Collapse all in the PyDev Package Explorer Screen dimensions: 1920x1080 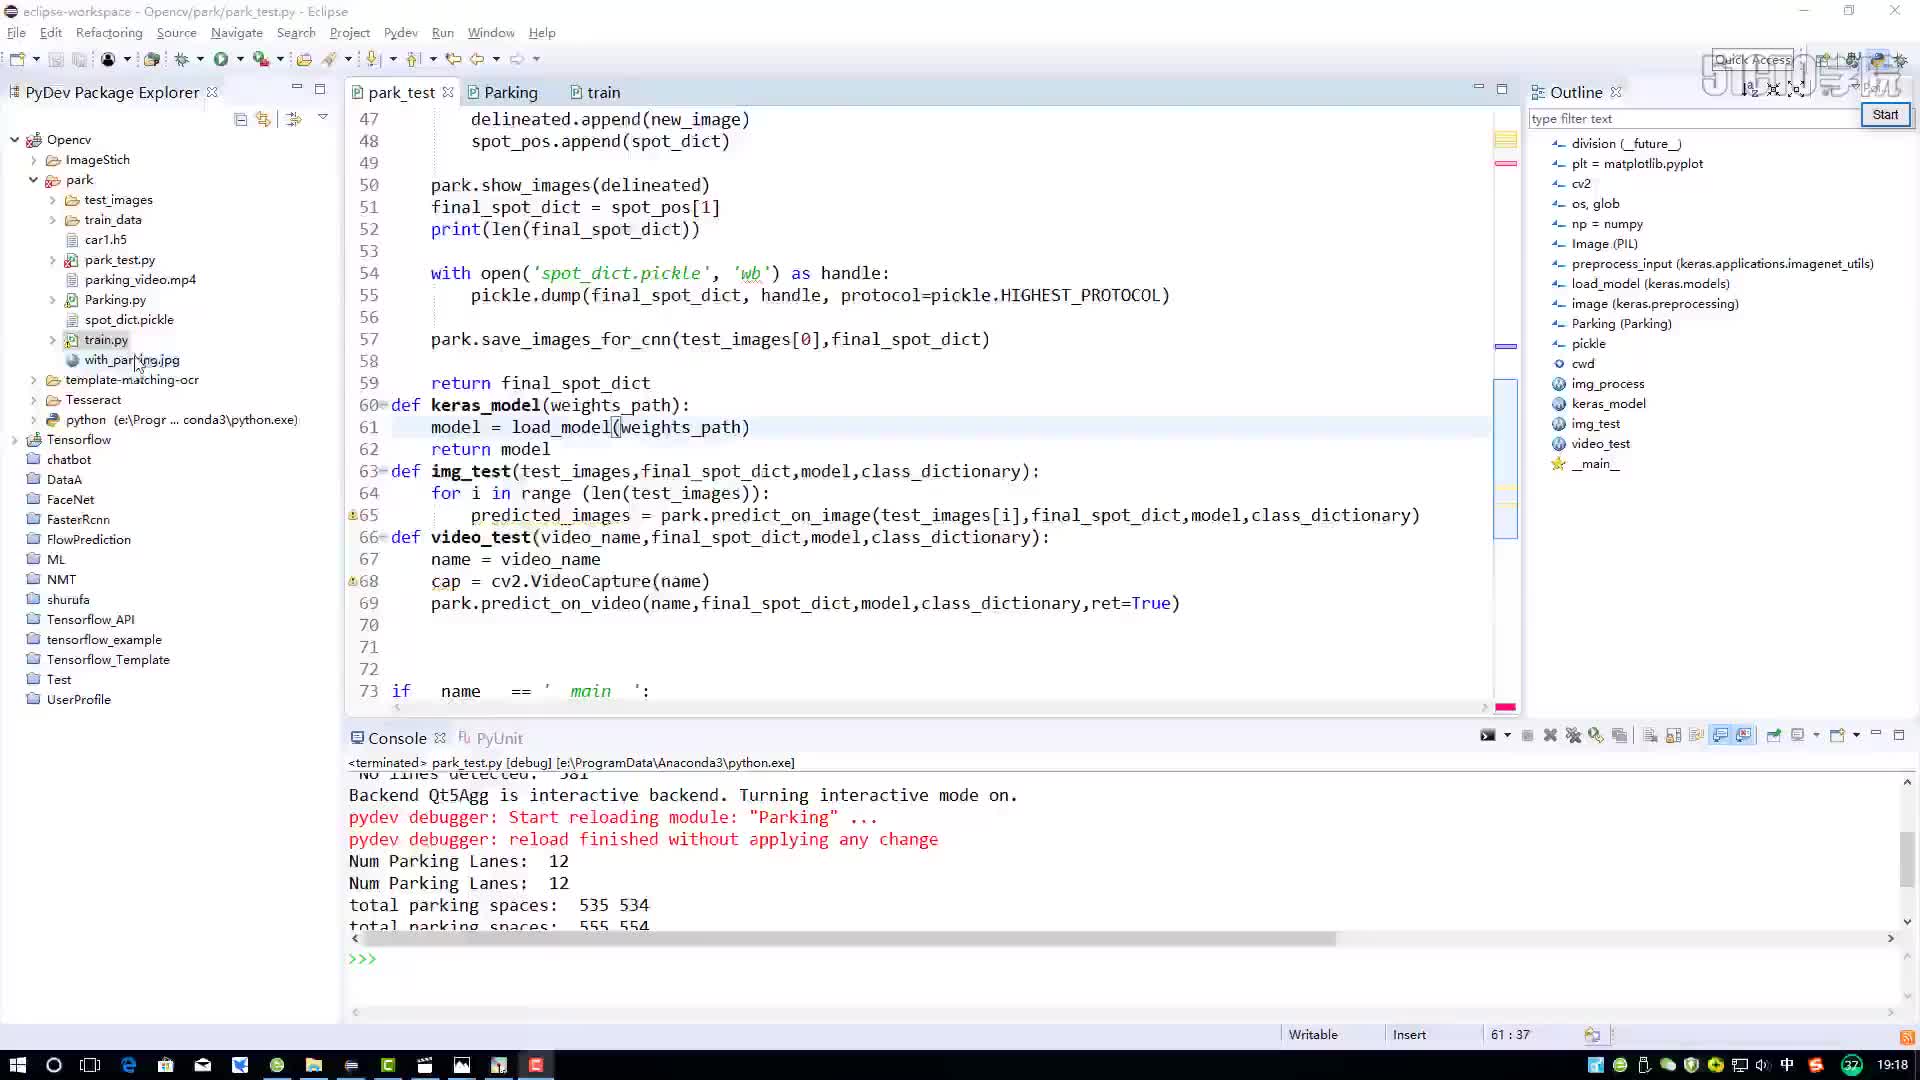[241, 119]
